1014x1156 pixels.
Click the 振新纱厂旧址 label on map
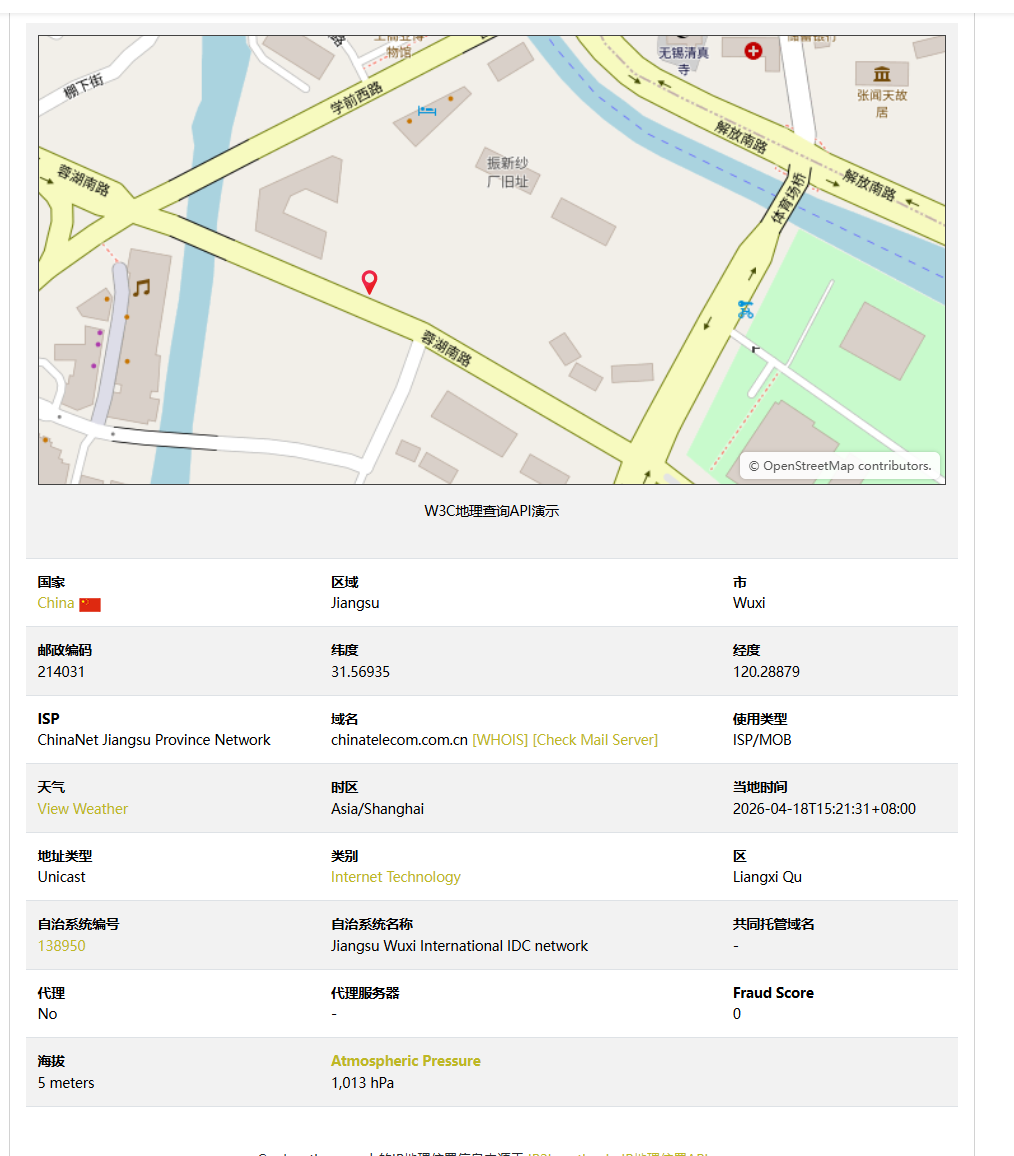507,172
